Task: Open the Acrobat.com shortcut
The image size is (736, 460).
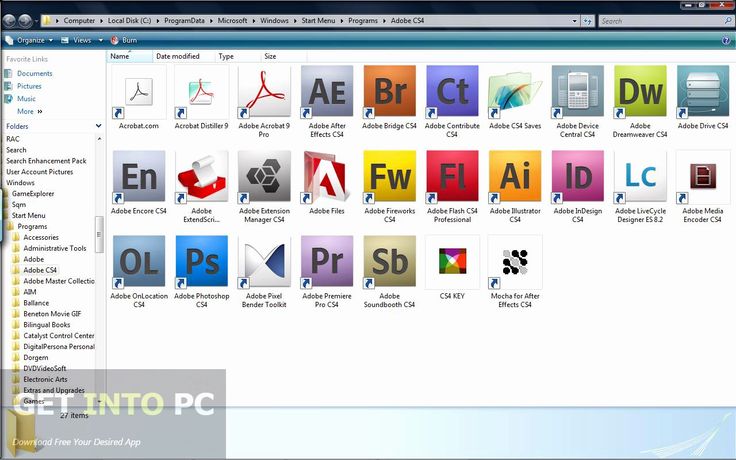Action: point(139,92)
